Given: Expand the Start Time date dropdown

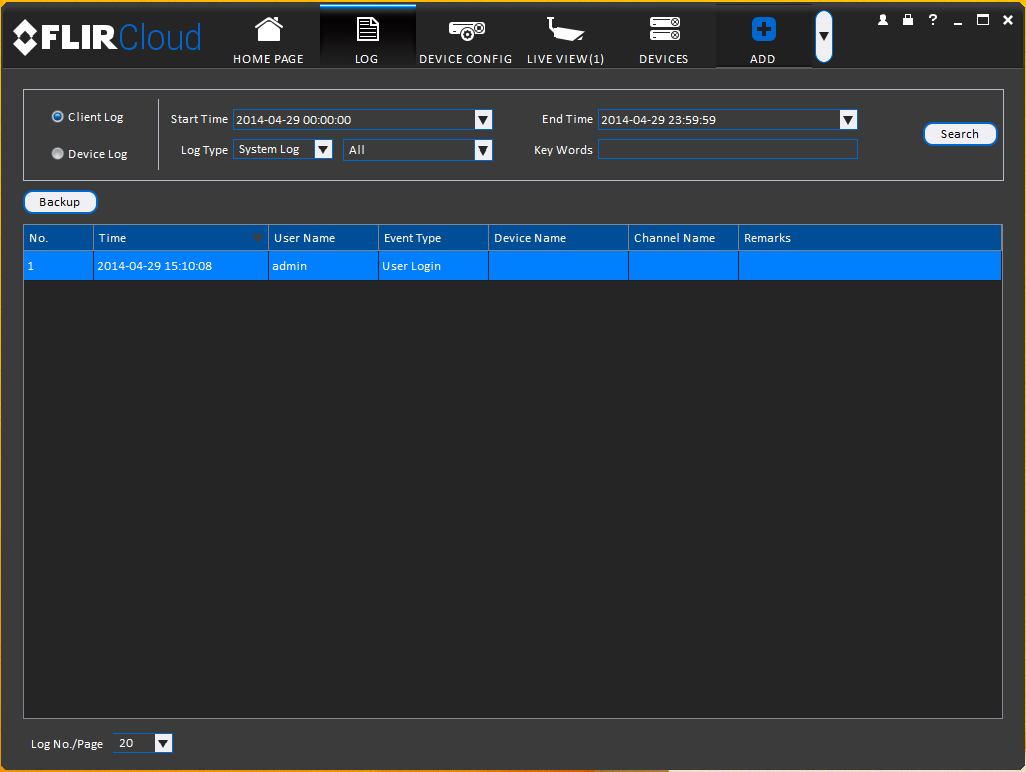Looking at the screenshot, I should (x=483, y=120).
